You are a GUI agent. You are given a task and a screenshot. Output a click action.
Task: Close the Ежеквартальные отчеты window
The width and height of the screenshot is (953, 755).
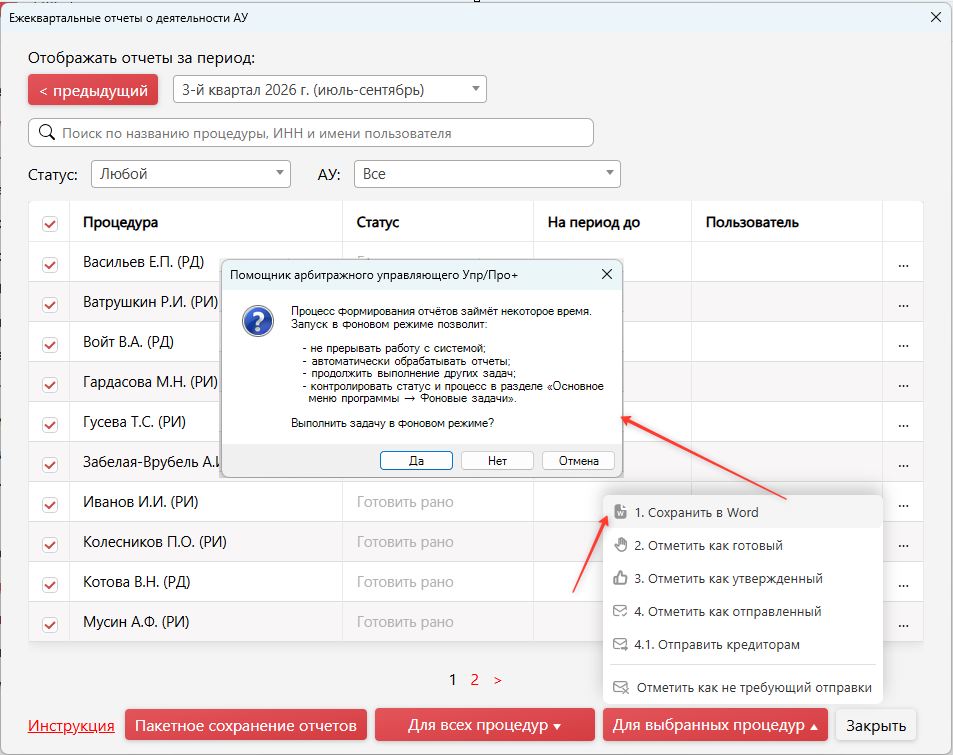tap(936, 17)
